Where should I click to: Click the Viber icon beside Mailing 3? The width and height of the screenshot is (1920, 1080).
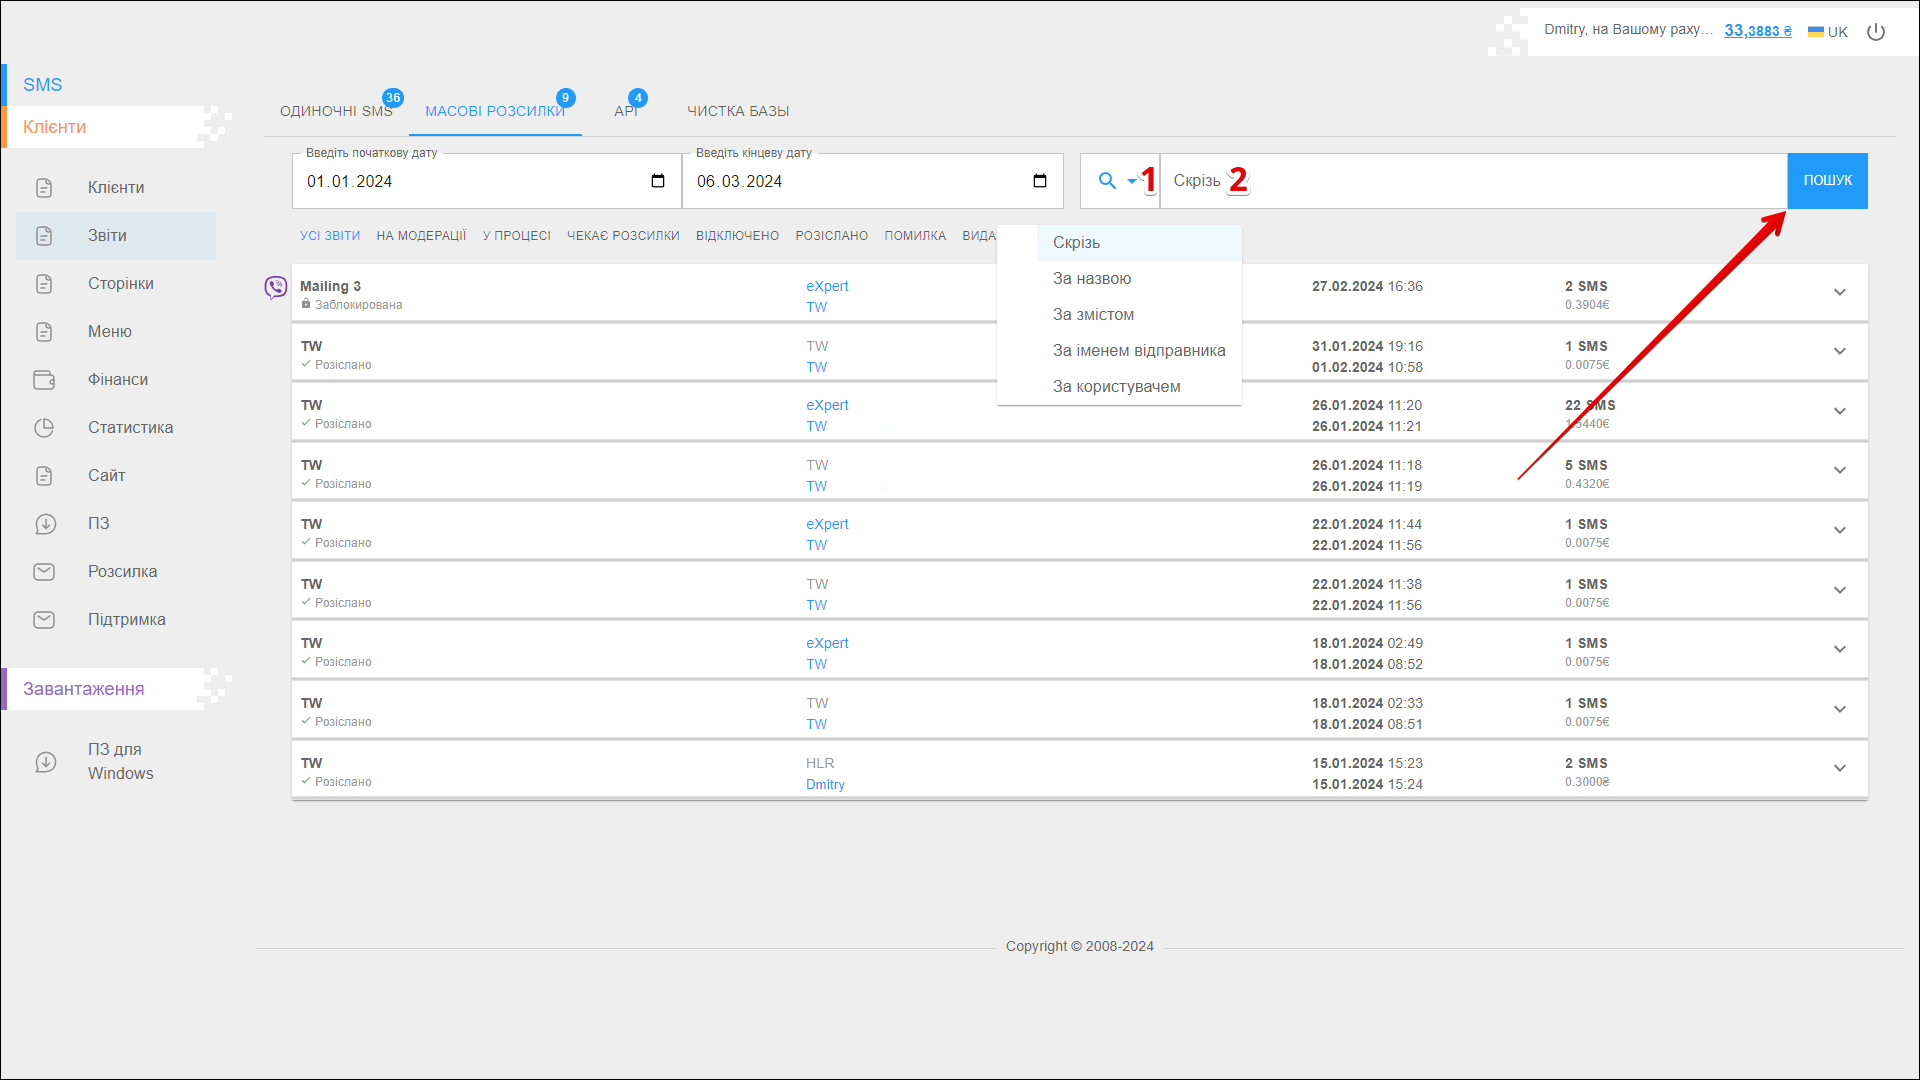coord(276,288)
